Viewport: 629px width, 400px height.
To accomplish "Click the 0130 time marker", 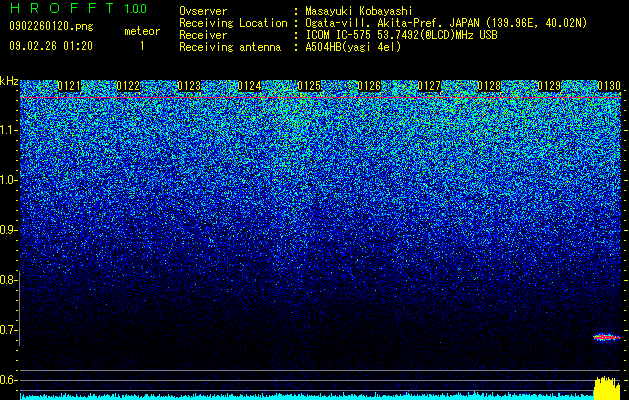I will [609, 86].
